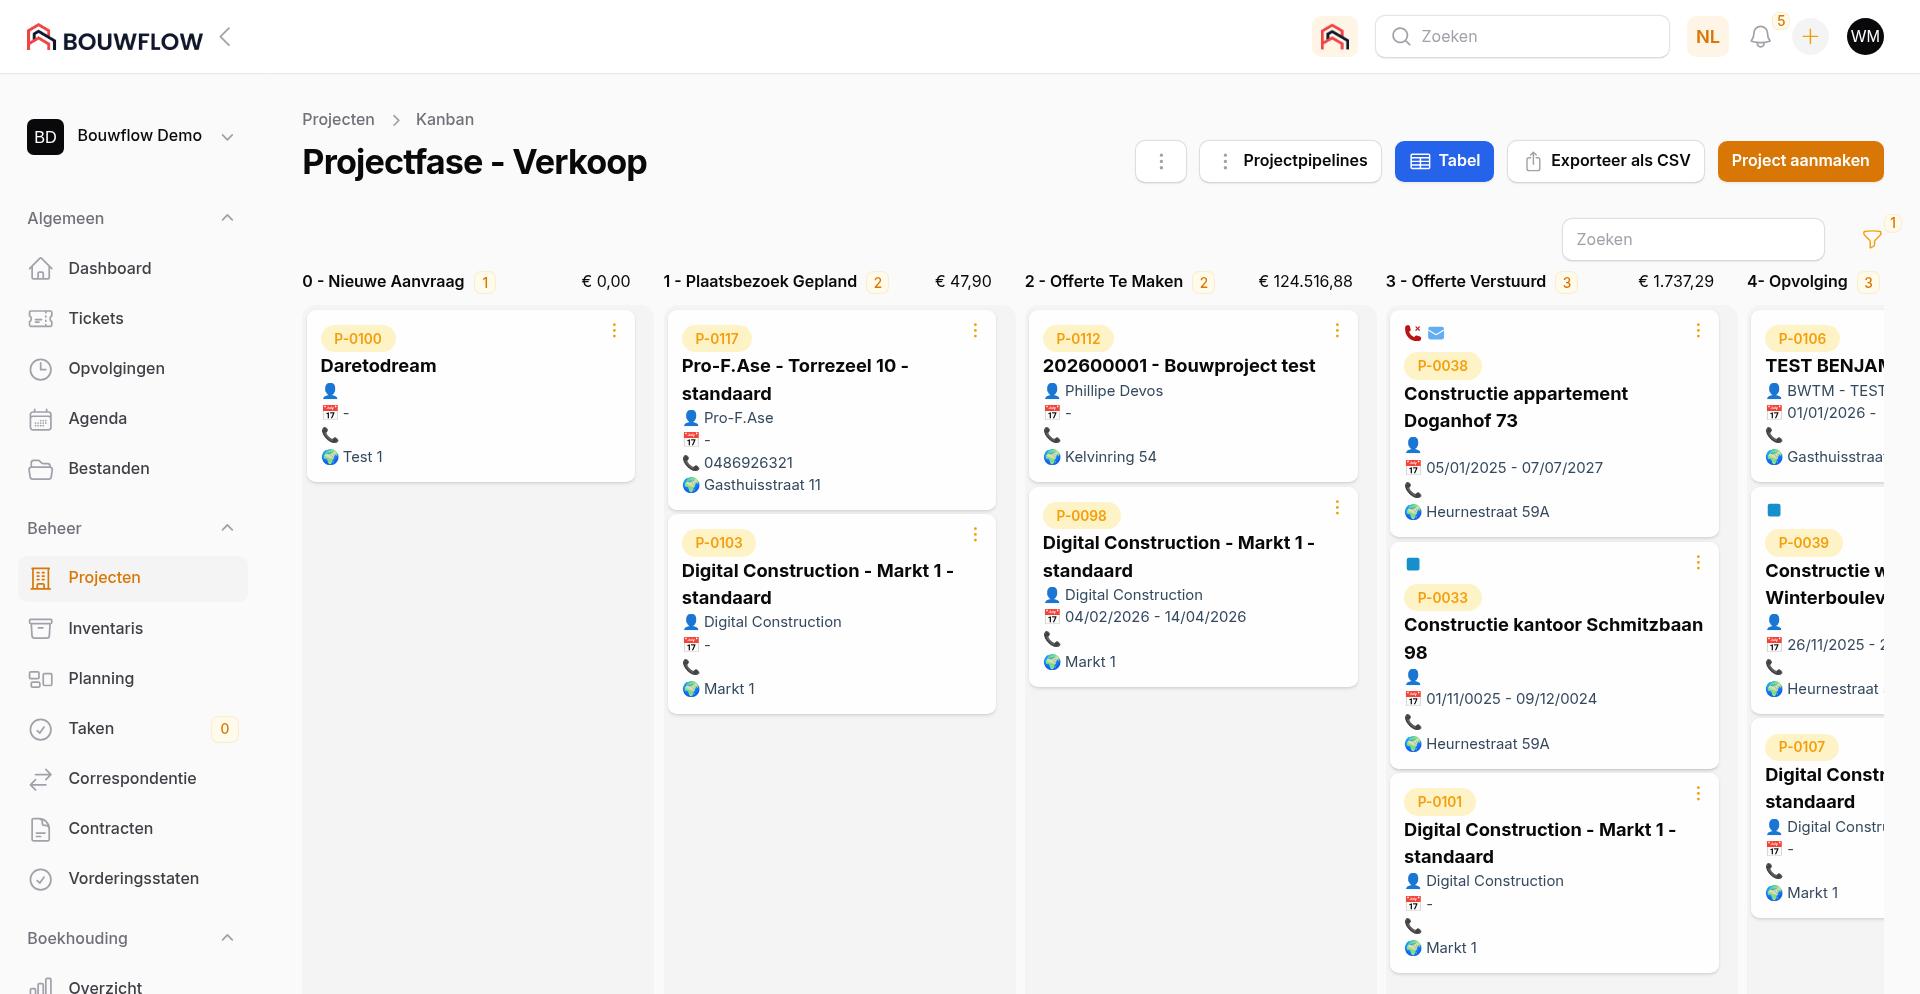1920x994 pixels.
Task: Open the quick-add plus menu in the header
Action: pyautogui.click(x=1810, y=36)
